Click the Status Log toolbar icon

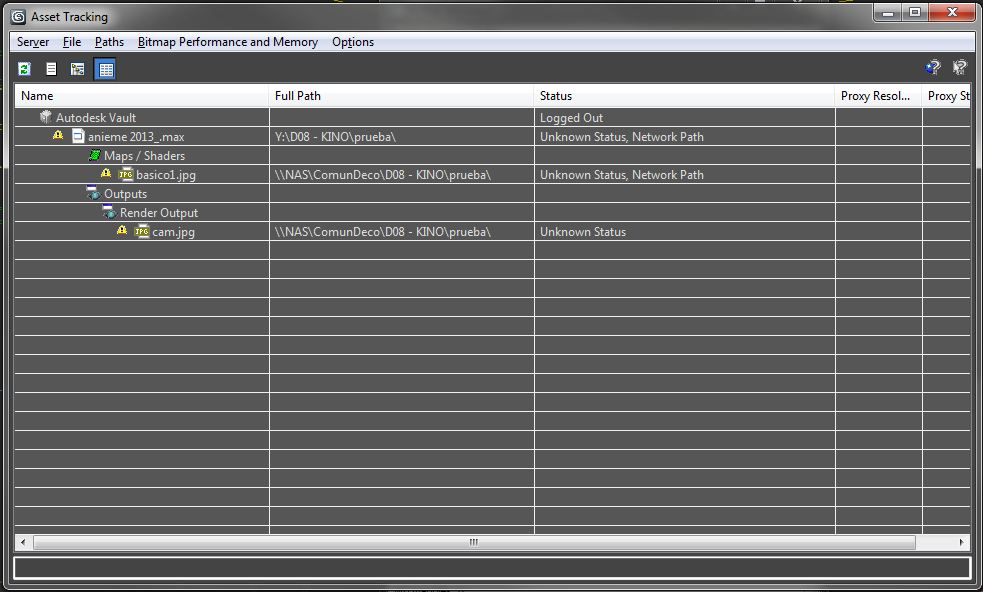coord(51,69)
